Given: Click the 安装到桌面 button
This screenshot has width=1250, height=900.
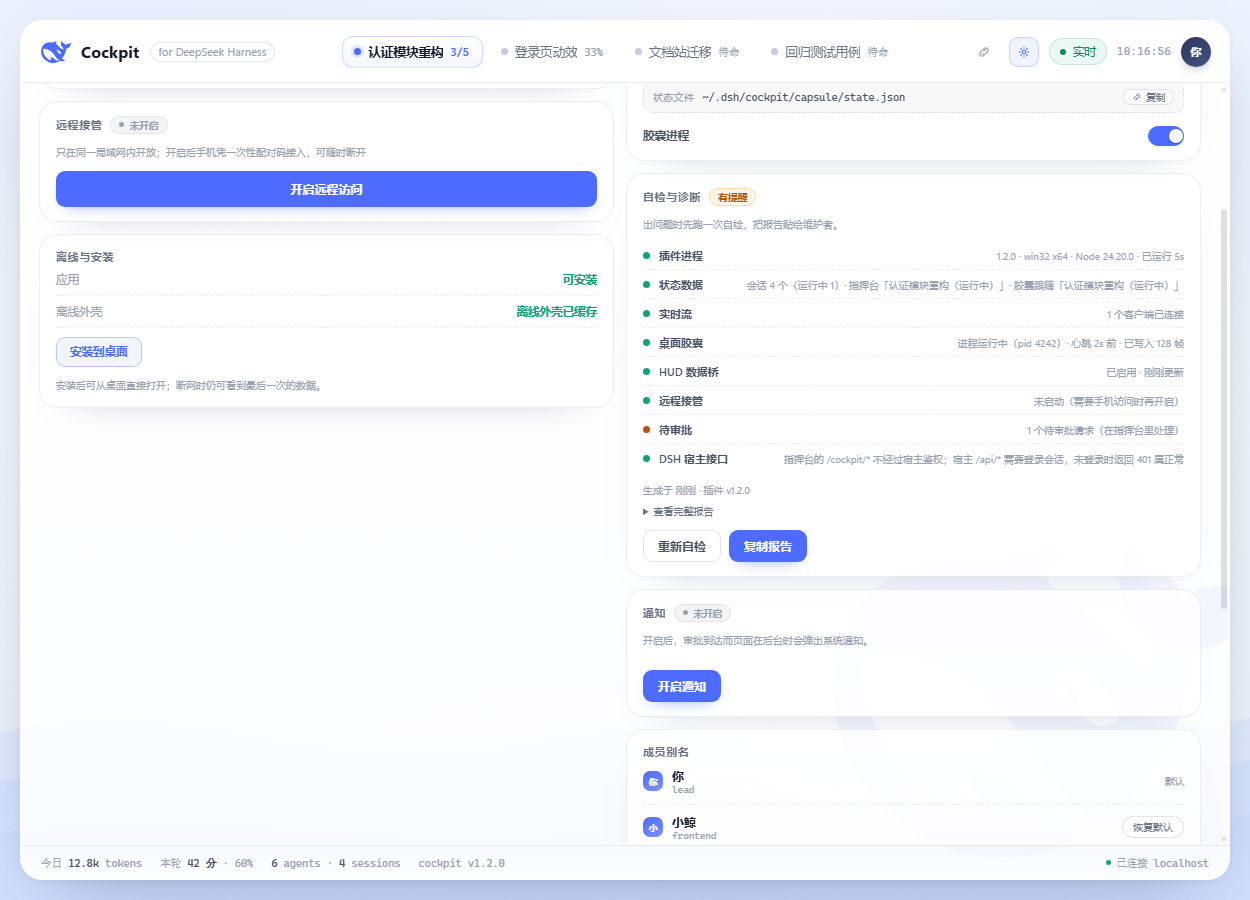Looking at the screenshot, I should click(99, 352).
